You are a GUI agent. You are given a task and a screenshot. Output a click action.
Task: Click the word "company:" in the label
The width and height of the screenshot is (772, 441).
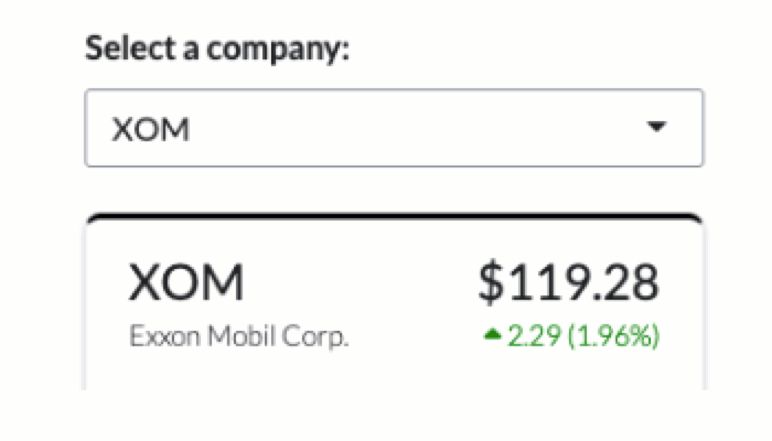pos(278,50)
